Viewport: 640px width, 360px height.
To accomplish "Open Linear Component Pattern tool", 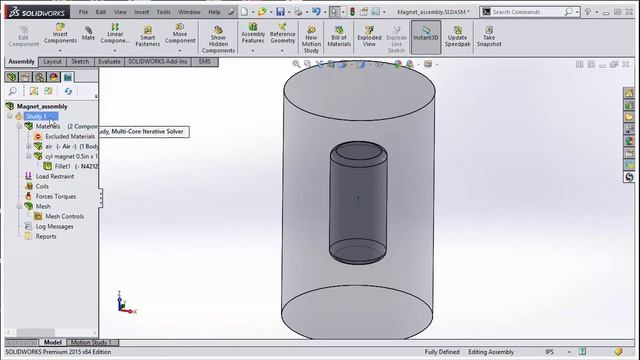I will (115, 33).
